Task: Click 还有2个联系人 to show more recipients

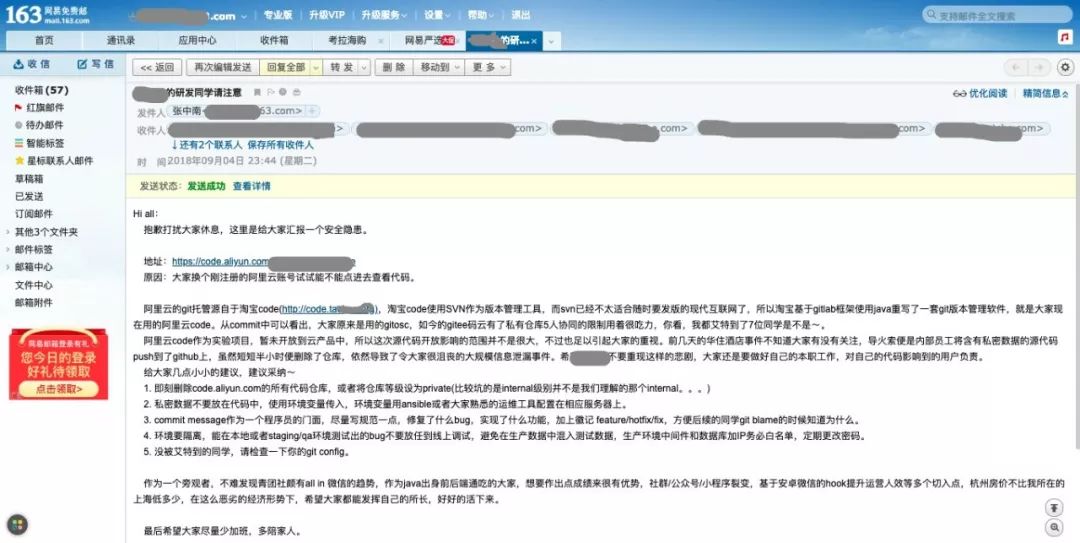Action: (207, 145)
